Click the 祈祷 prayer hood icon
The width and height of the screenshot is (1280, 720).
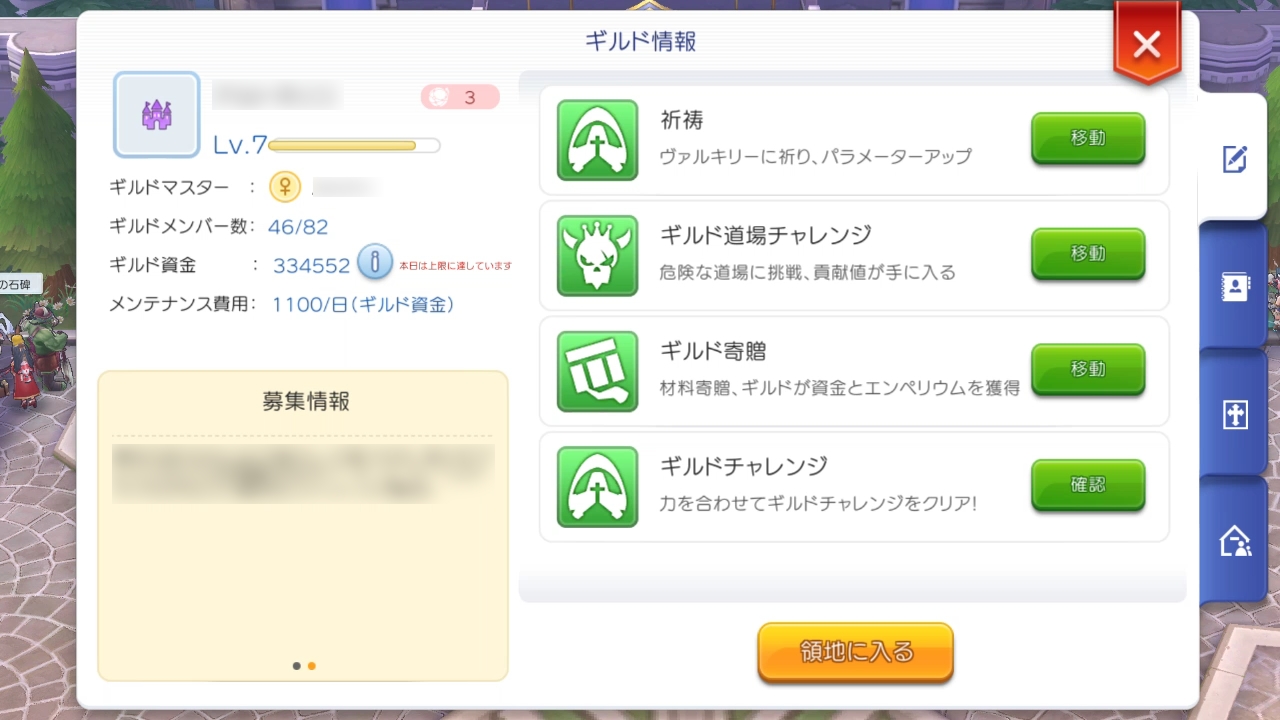point(597,140)
